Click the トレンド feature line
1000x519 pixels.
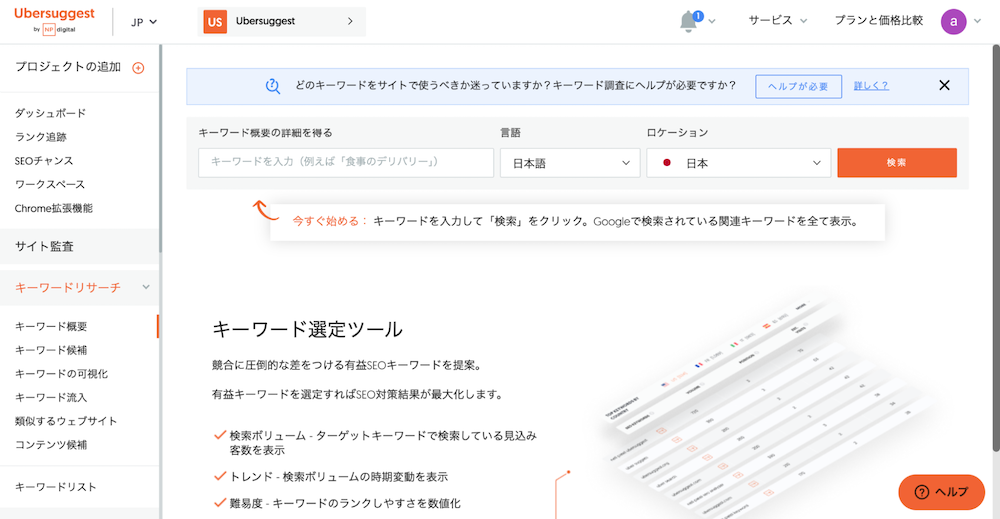click(338, 476)
